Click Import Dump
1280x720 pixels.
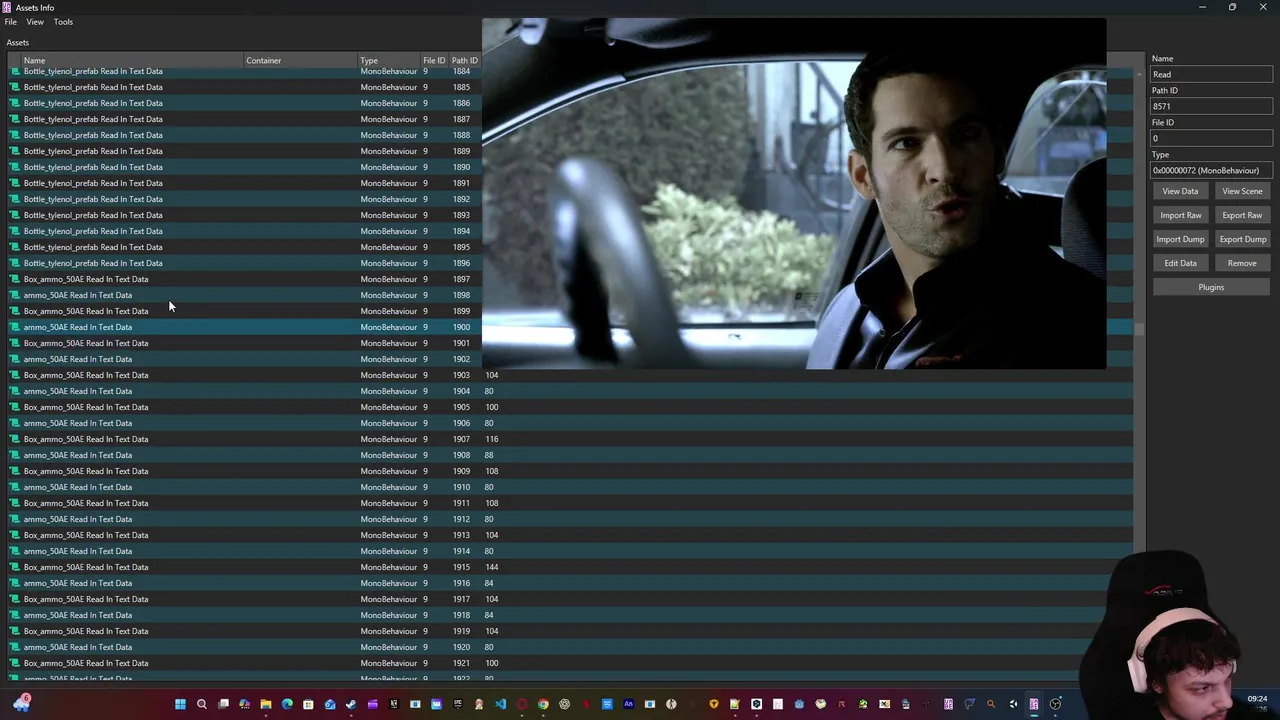(x=1180, y=239)
